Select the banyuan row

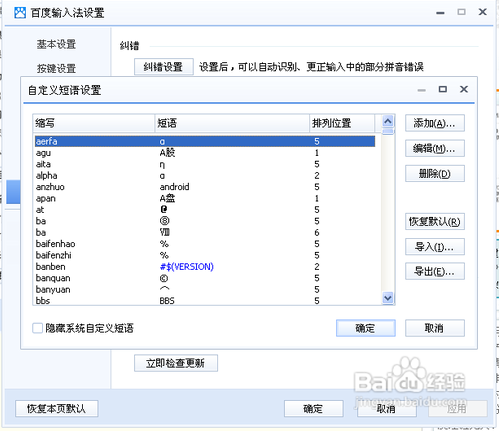(x=205, y=289)
